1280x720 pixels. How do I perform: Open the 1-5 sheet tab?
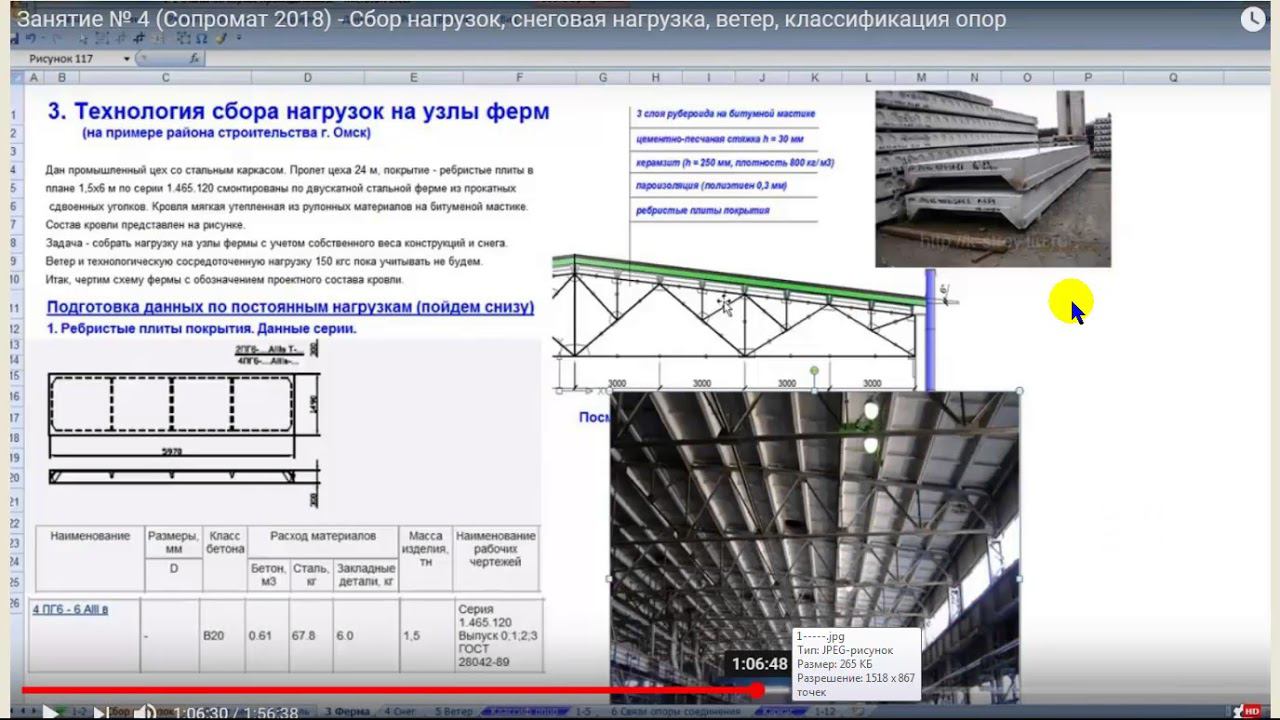point(583,711)
